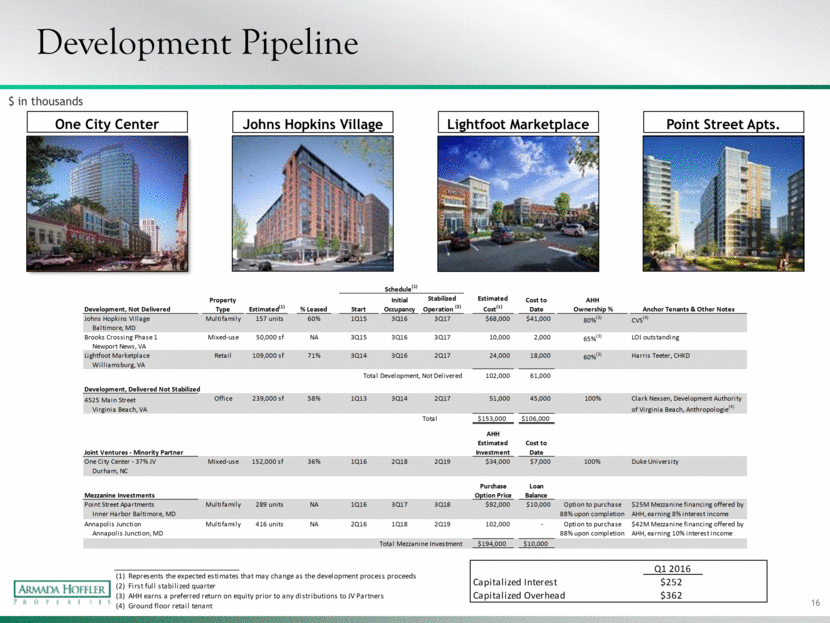Click the 'Brooks Crossing Phase 1' row name

[x=121, y=337]
